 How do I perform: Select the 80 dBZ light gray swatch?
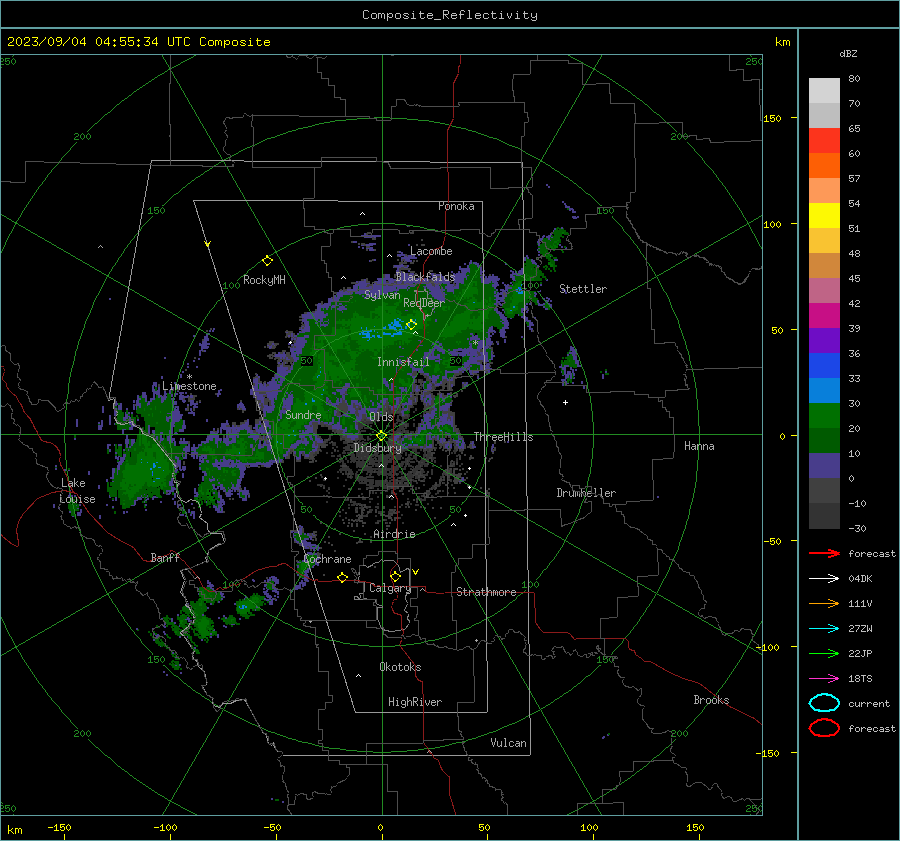tap(824, 90)
